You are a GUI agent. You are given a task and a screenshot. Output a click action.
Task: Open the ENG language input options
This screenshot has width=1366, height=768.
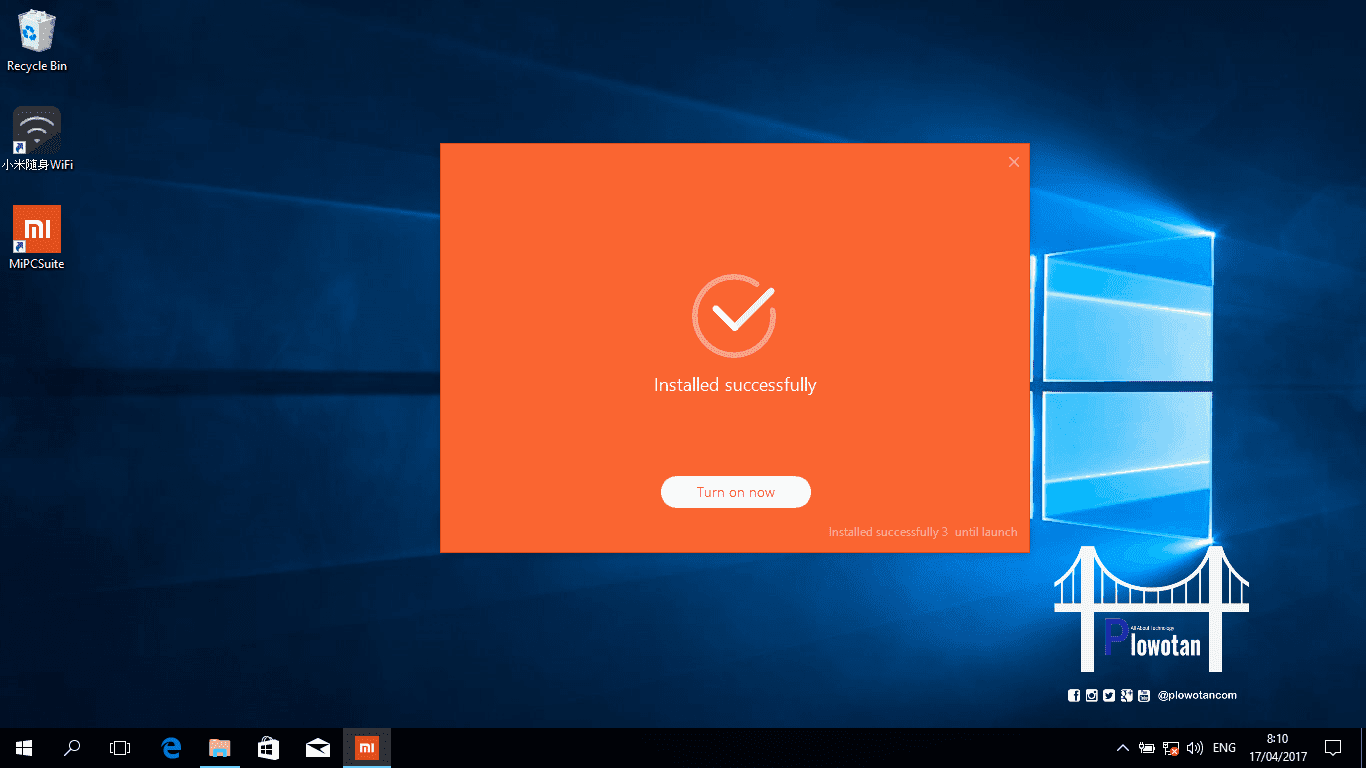[1223, 747]
